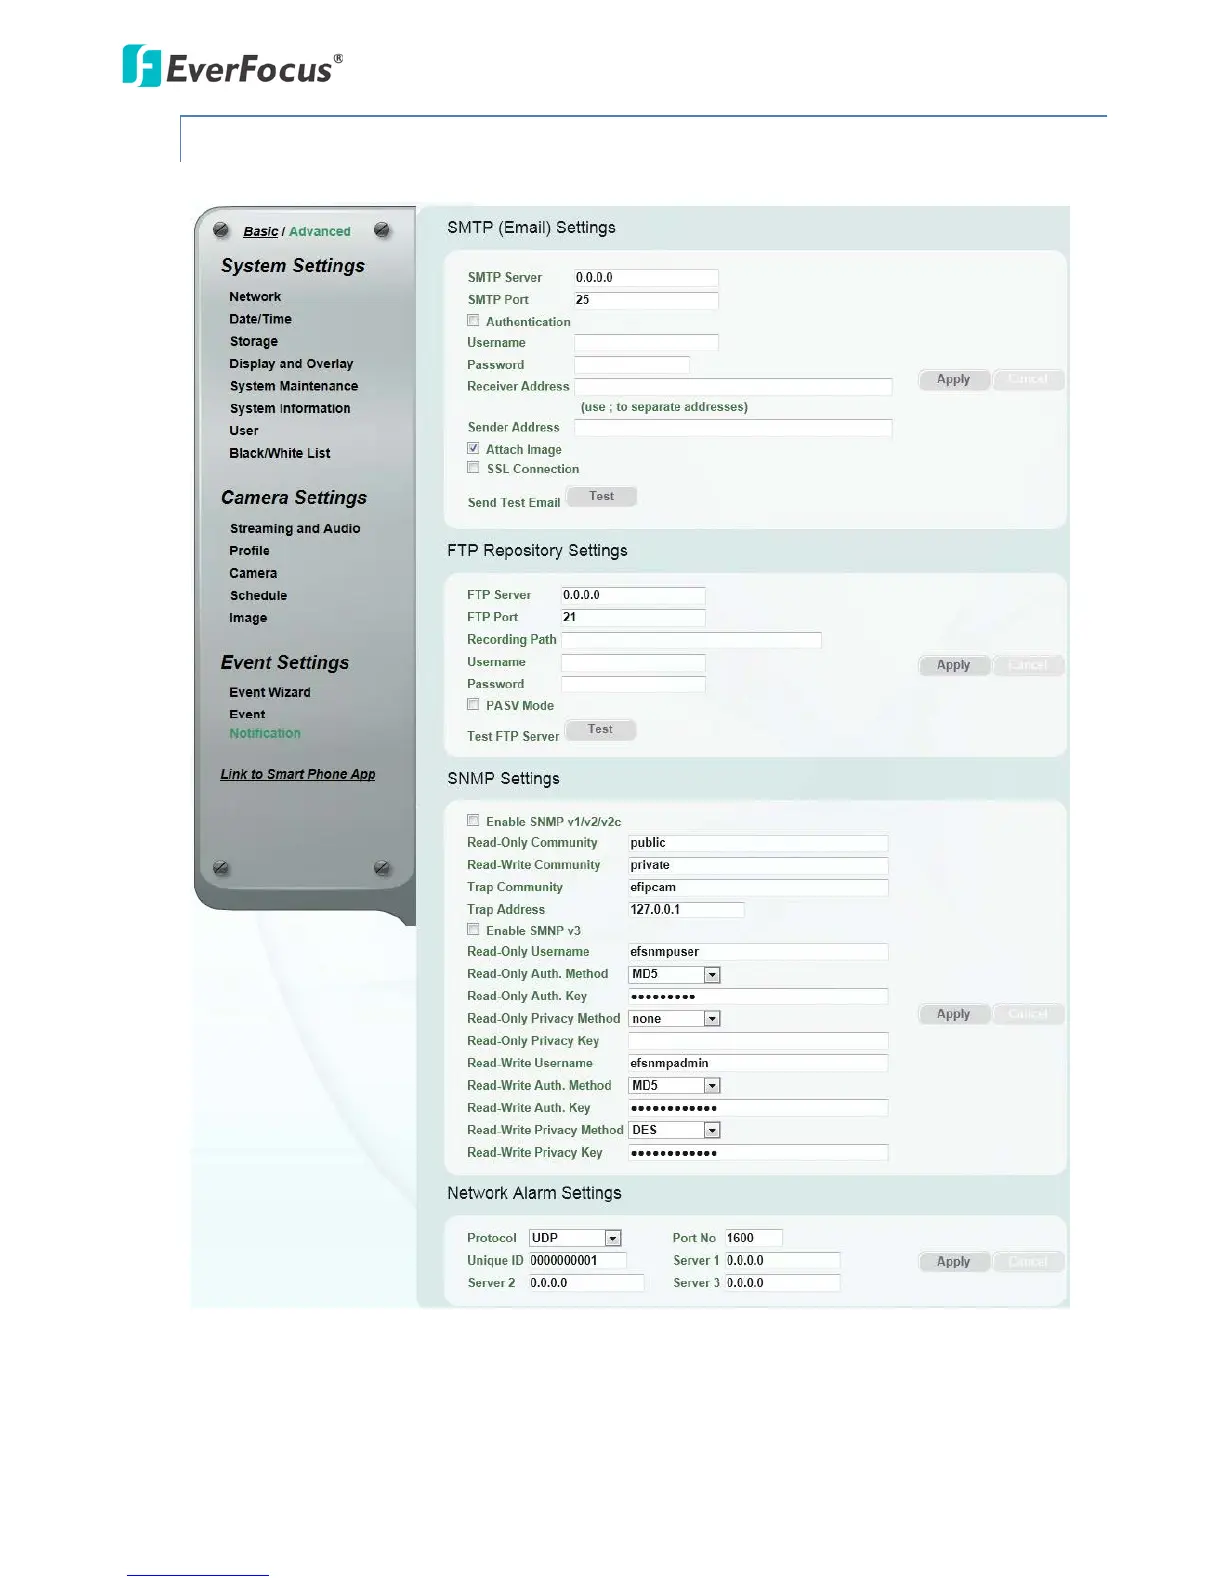Enable the SMTP Authentication checkbox
Image resolution: width=1224 pixels, height=1584 pixels.
tap(473, 321)
